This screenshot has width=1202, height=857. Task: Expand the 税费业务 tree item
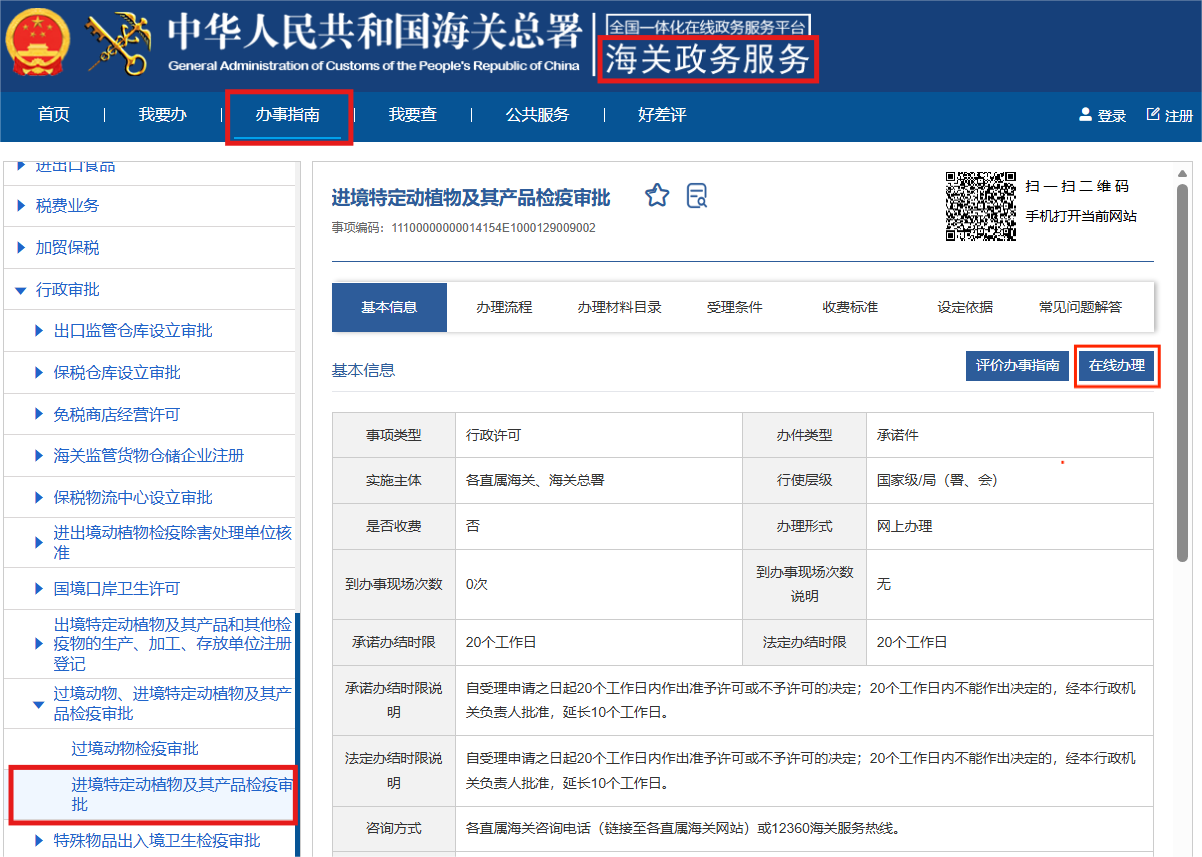pos(21,206)
